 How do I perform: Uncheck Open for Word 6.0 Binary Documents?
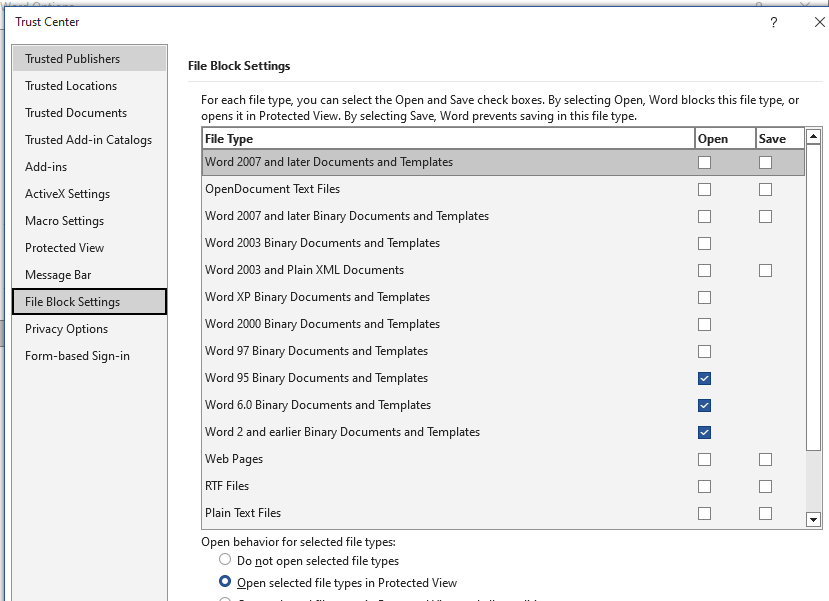coord(704,405)
